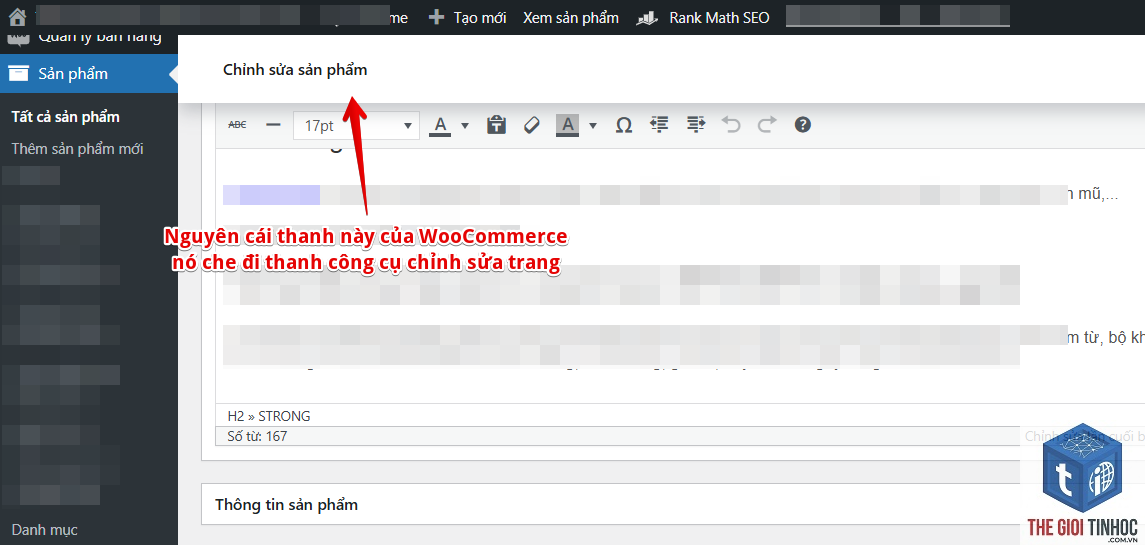The image size is (1145, 545).
Task: Click the Sản phẩm archive box icon
Action: [18, 73]
